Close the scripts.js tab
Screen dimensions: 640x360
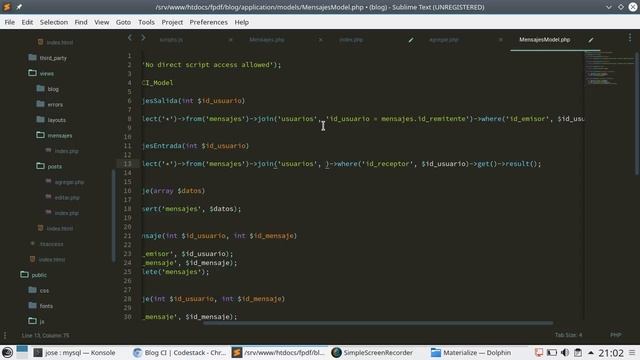click(231, 40)
